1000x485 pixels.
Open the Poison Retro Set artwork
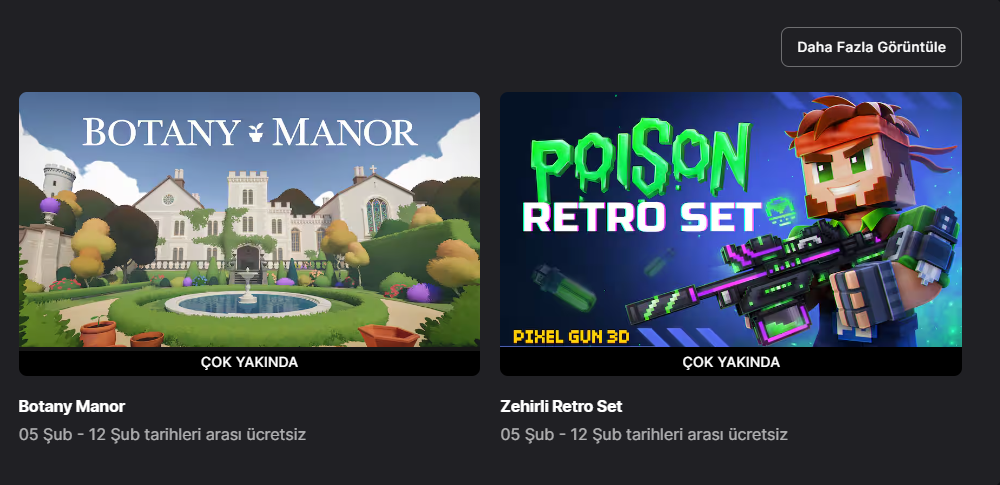(x=731, y=220)
